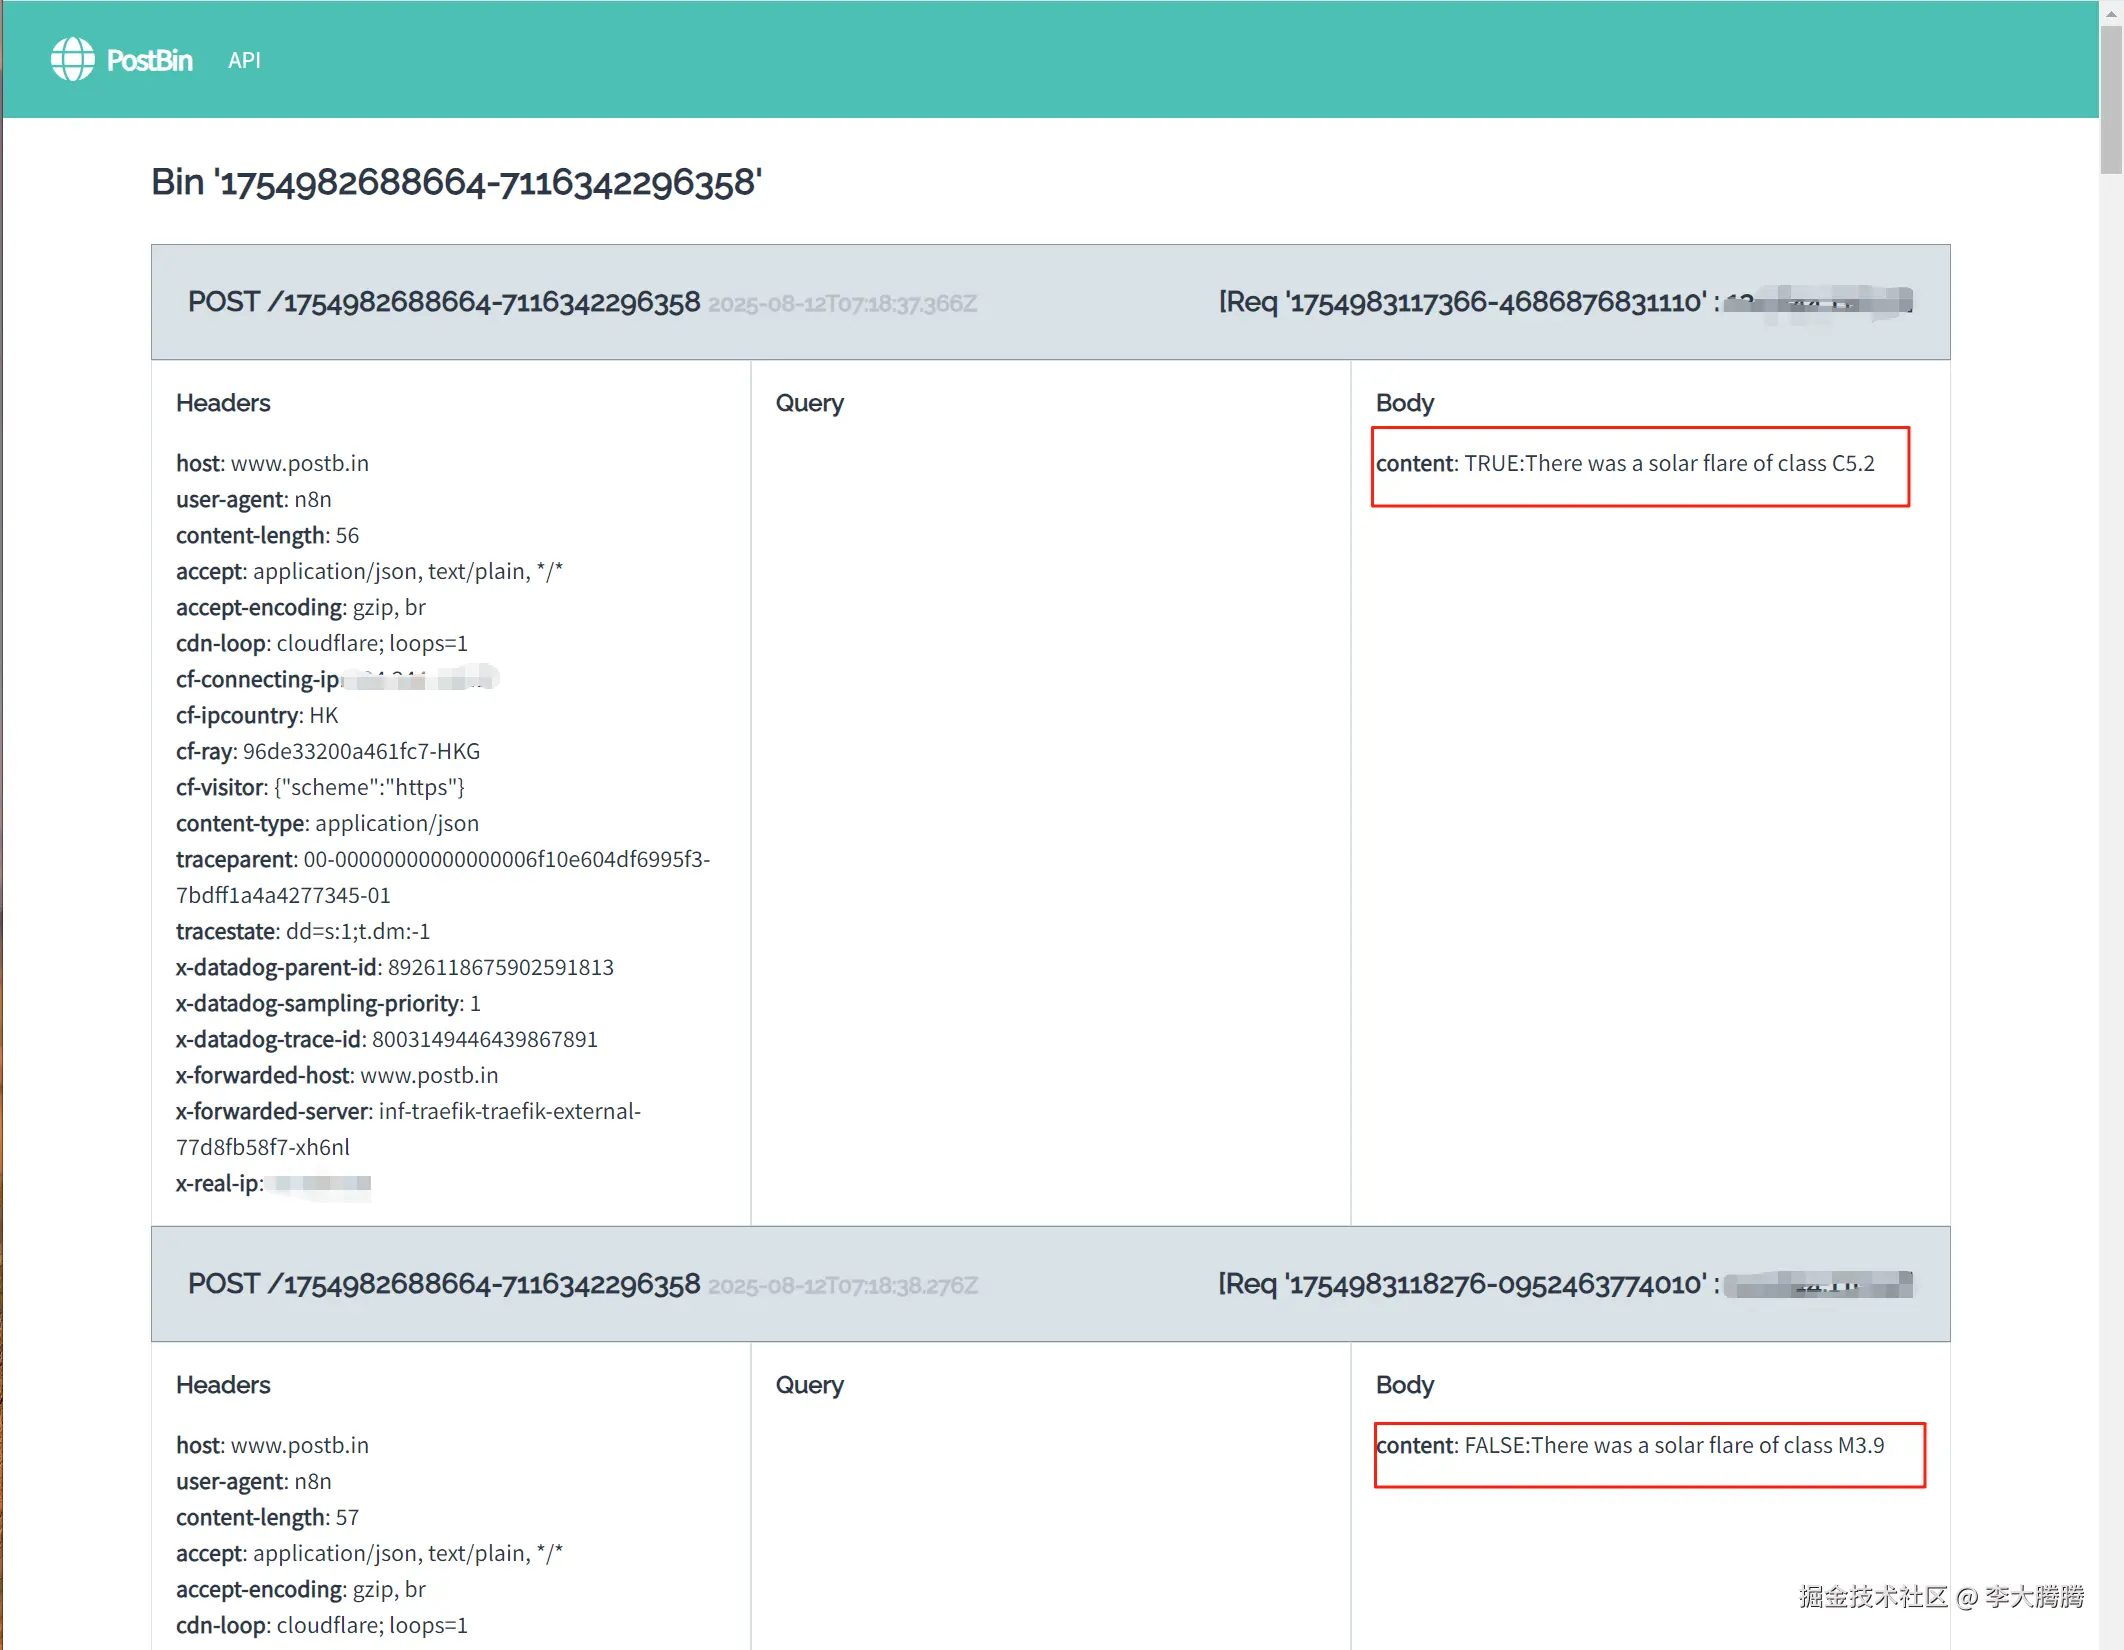This screenshot has width=2124, height=1650.
Task: Click first Req ID 1754983117366 label
Action: point(1461,302)
